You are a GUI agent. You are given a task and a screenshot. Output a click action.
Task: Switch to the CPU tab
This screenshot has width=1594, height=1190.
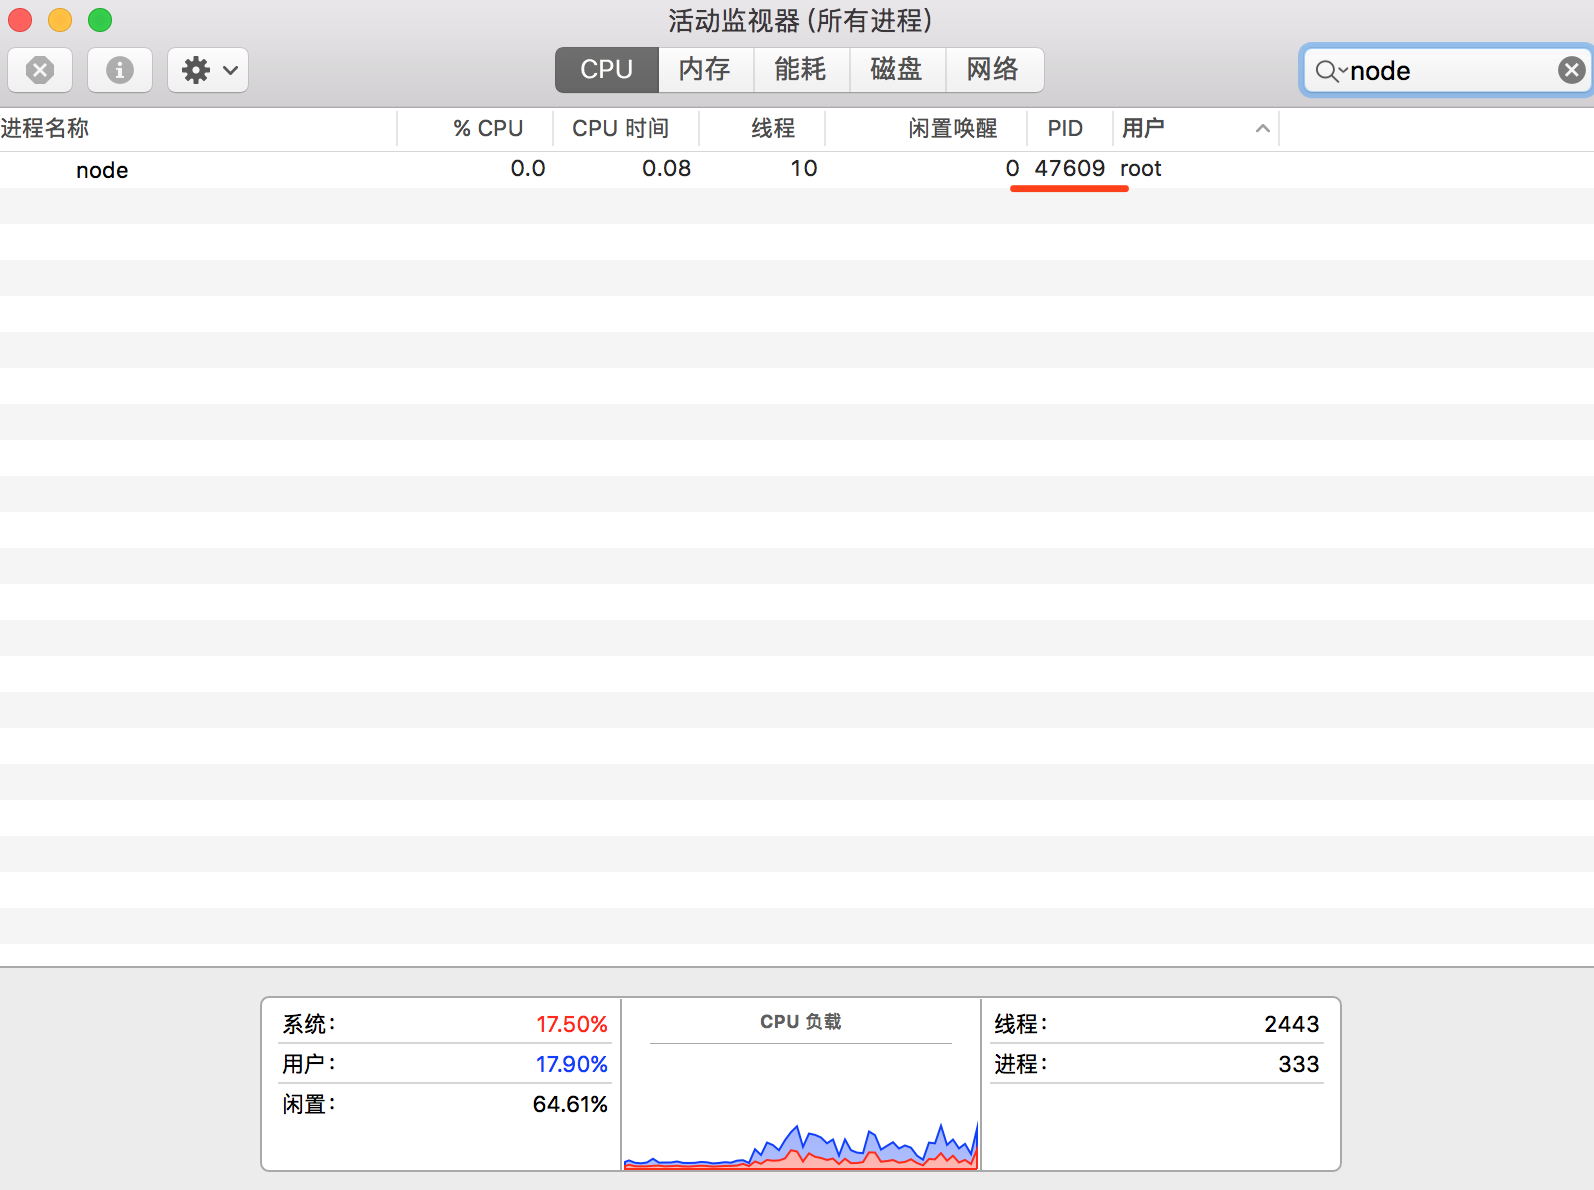point(607,70)
